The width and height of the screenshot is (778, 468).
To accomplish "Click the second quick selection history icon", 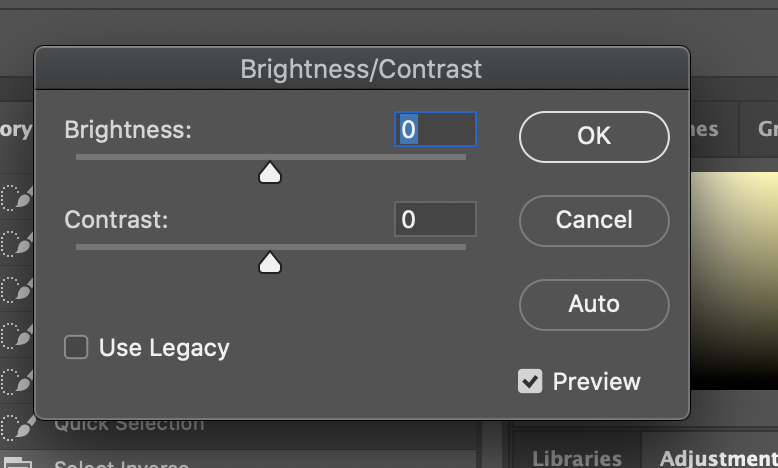I will pos(17,243).
